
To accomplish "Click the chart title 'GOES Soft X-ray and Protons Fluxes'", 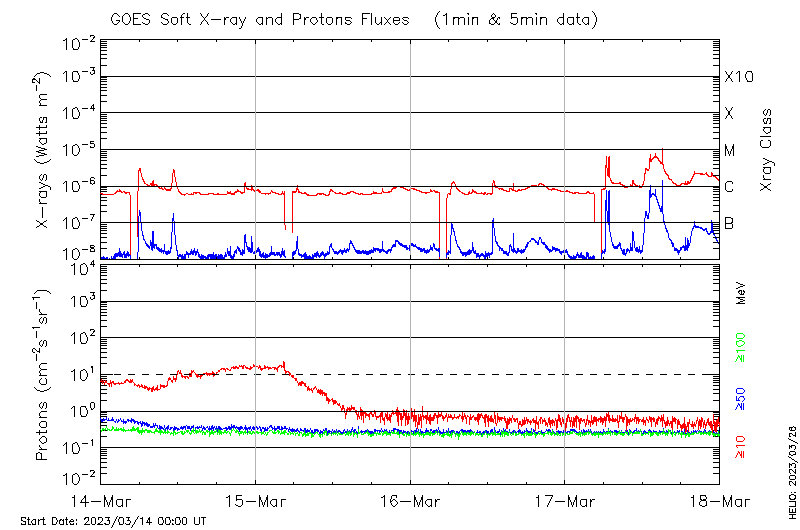I will [x=260, y=20].
